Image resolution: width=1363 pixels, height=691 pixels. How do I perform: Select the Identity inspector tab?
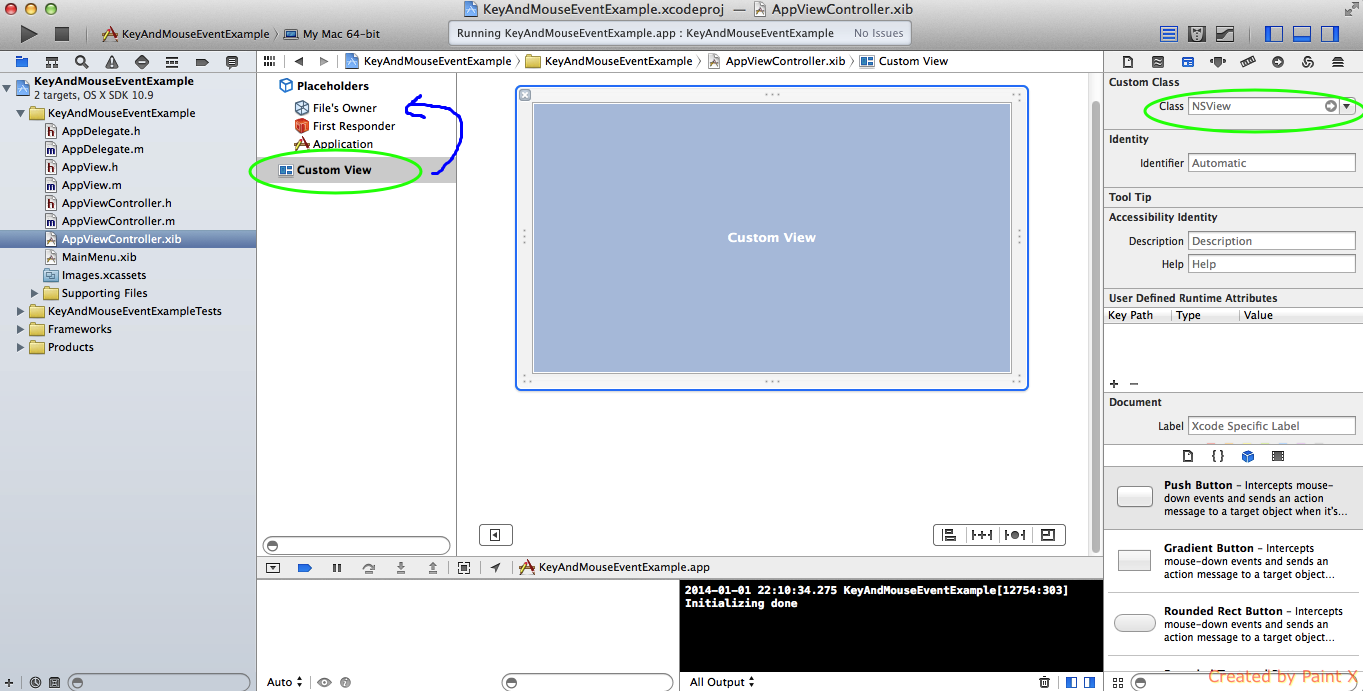[x=1188, y=62]
